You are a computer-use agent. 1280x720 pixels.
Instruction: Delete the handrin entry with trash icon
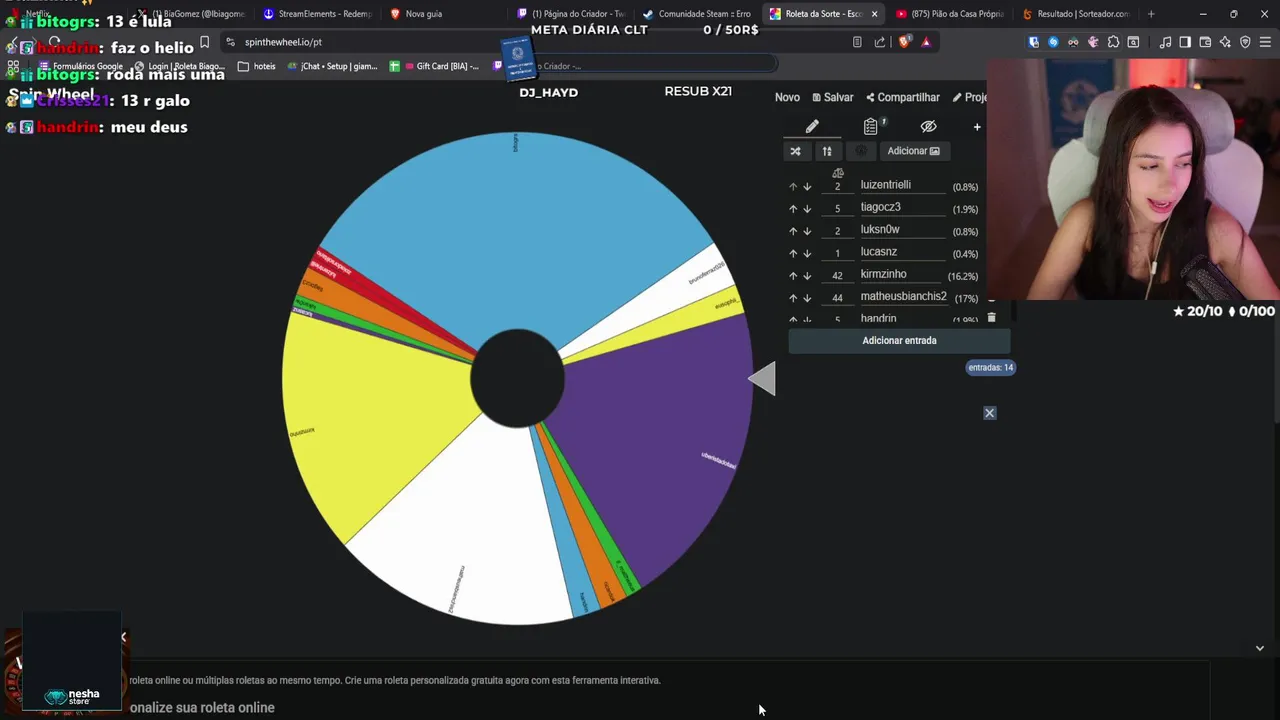click(x=992, y=317)
